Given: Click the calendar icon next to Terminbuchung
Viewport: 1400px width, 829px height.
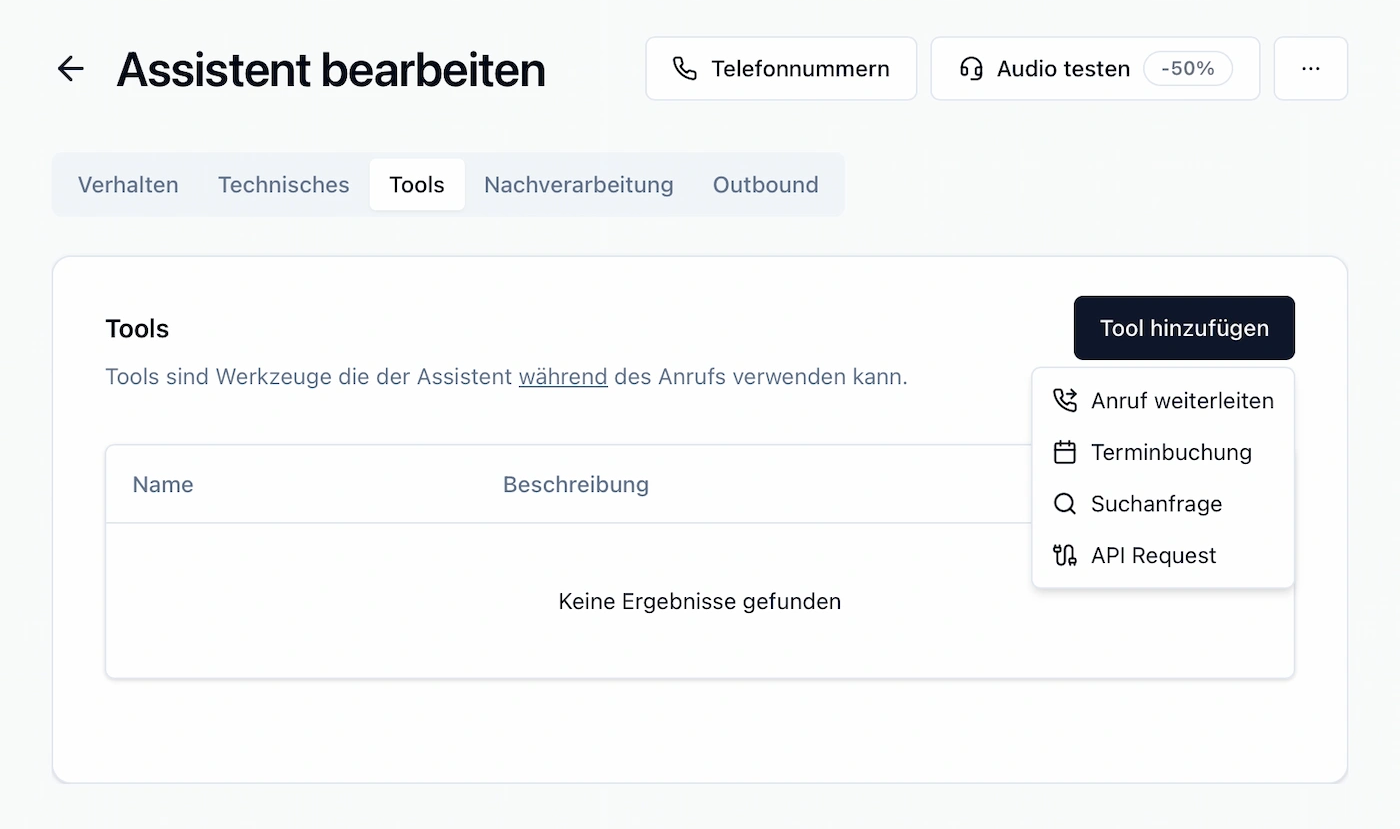Looking at the screenshot, I should [1065, 451].
